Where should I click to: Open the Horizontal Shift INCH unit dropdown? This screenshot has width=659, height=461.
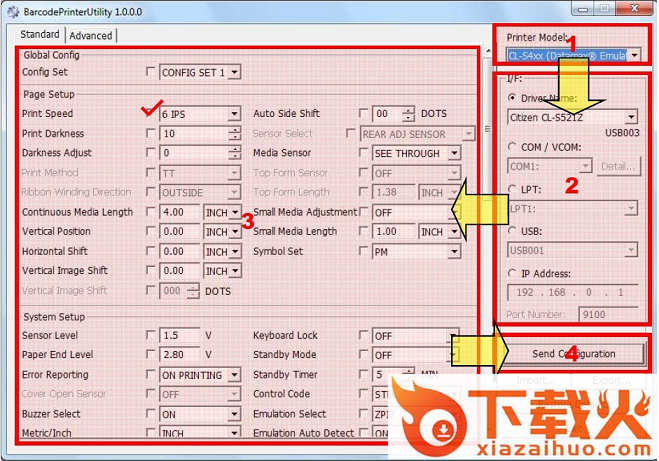click(x=235, y=252)
